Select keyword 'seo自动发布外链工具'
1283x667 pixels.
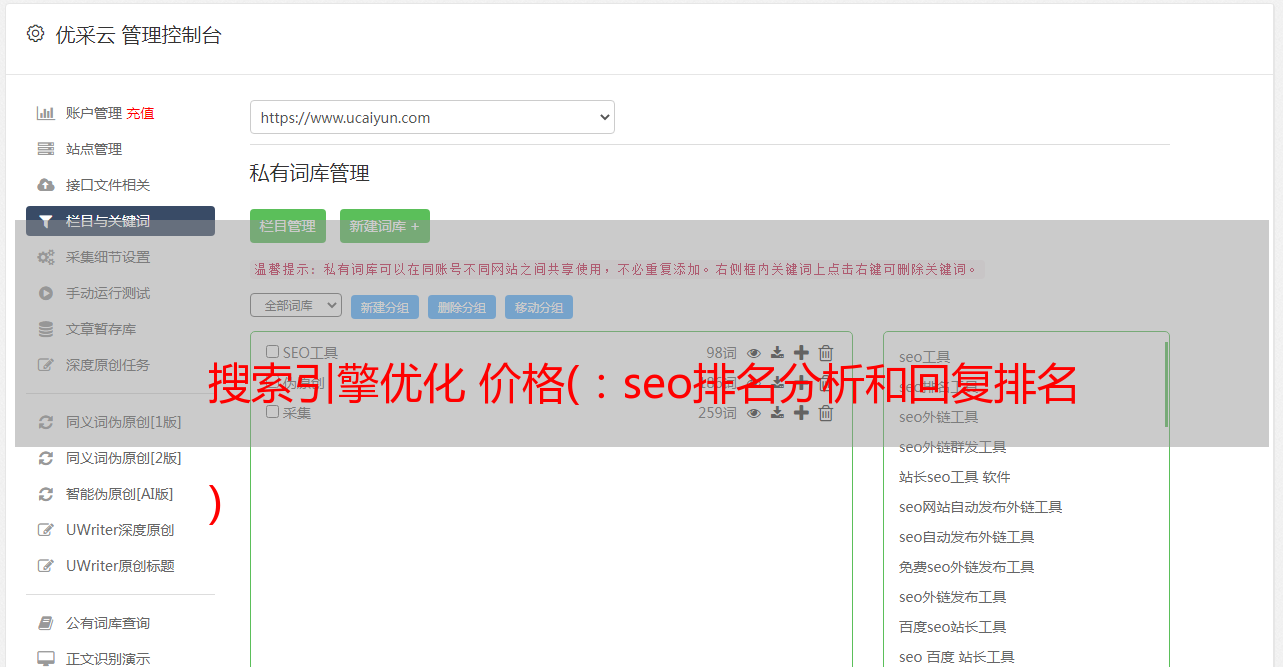[x=967, y=537]
